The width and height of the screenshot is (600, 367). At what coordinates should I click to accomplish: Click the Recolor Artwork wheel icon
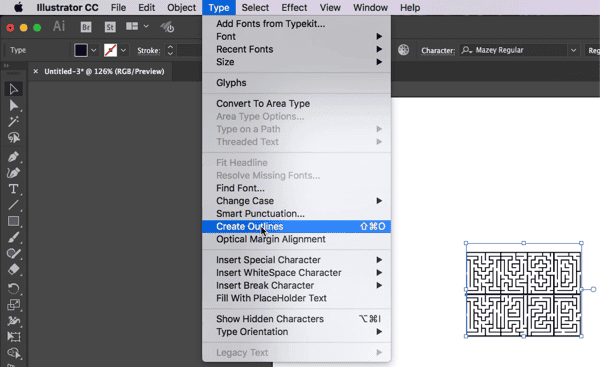coord(403,50)
